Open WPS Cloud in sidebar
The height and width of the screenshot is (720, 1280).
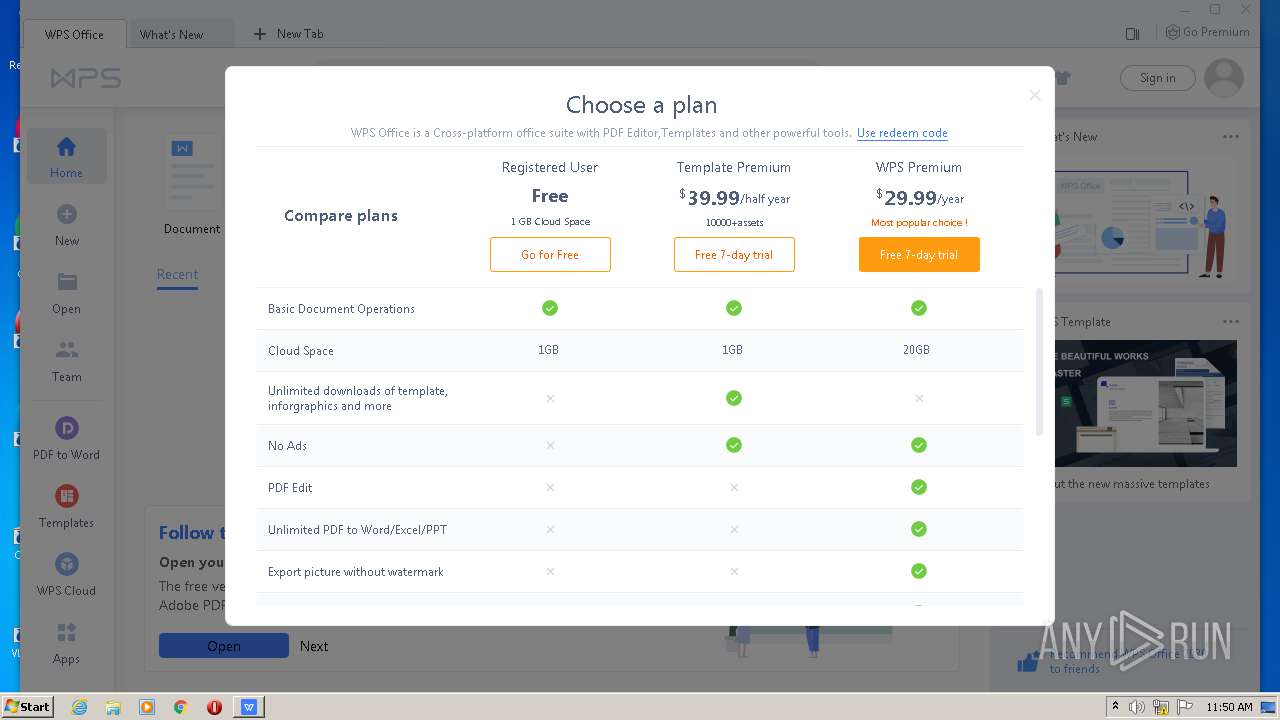pyautogui.click(x=66, y=574)
